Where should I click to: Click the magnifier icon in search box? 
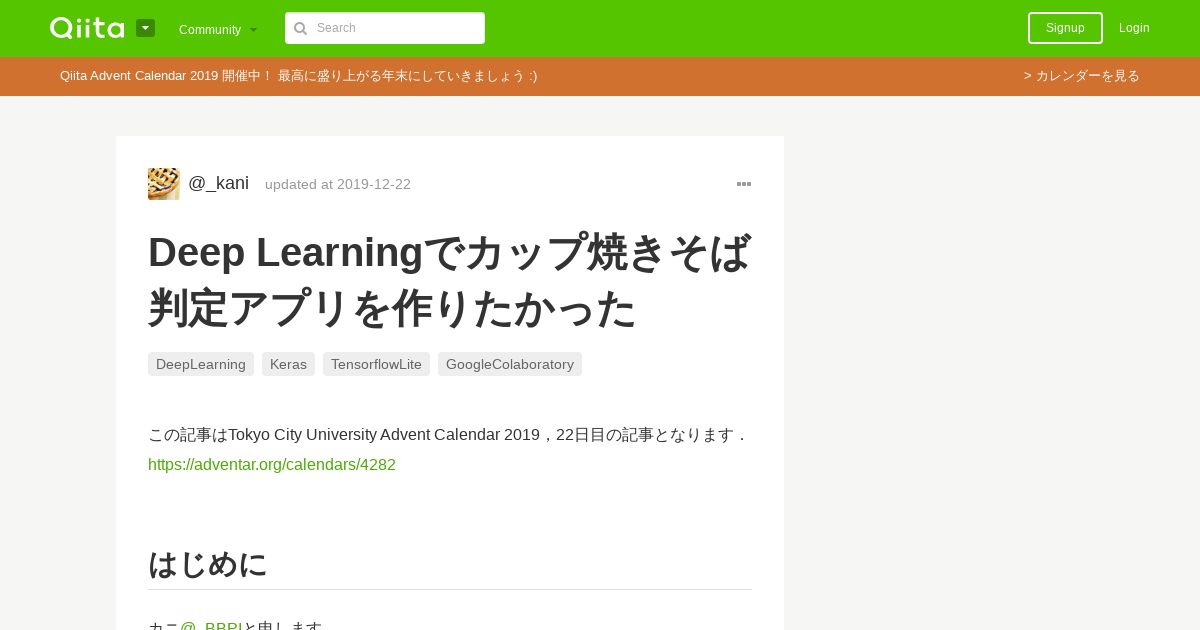300,28
